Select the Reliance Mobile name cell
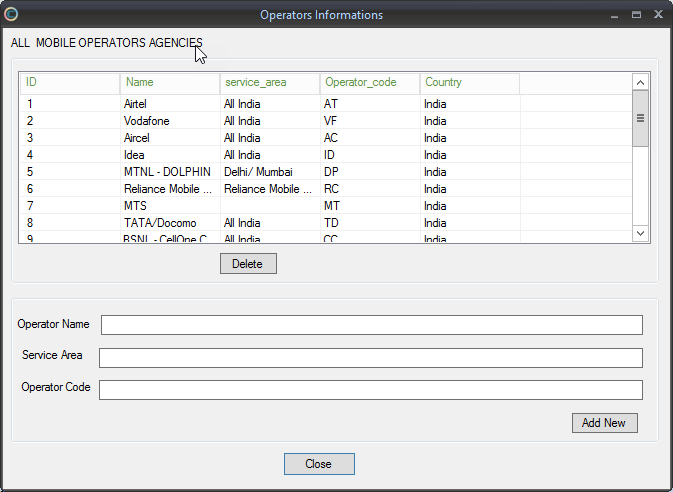The width and height of the screenshot is (673, 492). click(x=168, y=189)
